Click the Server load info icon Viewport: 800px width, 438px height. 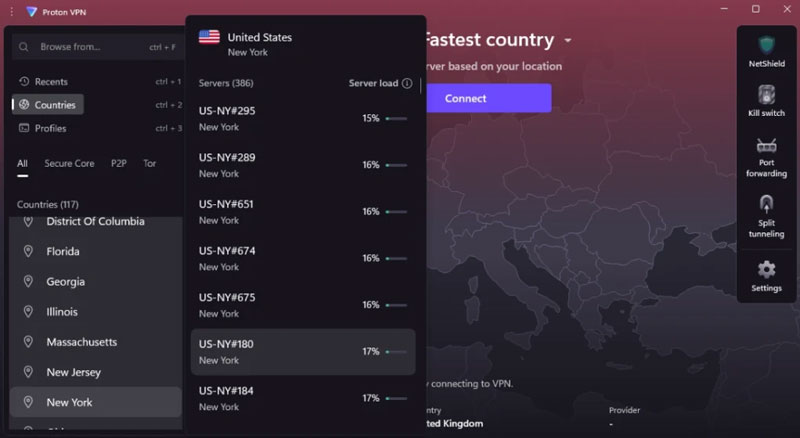click(x=407, y=84)
